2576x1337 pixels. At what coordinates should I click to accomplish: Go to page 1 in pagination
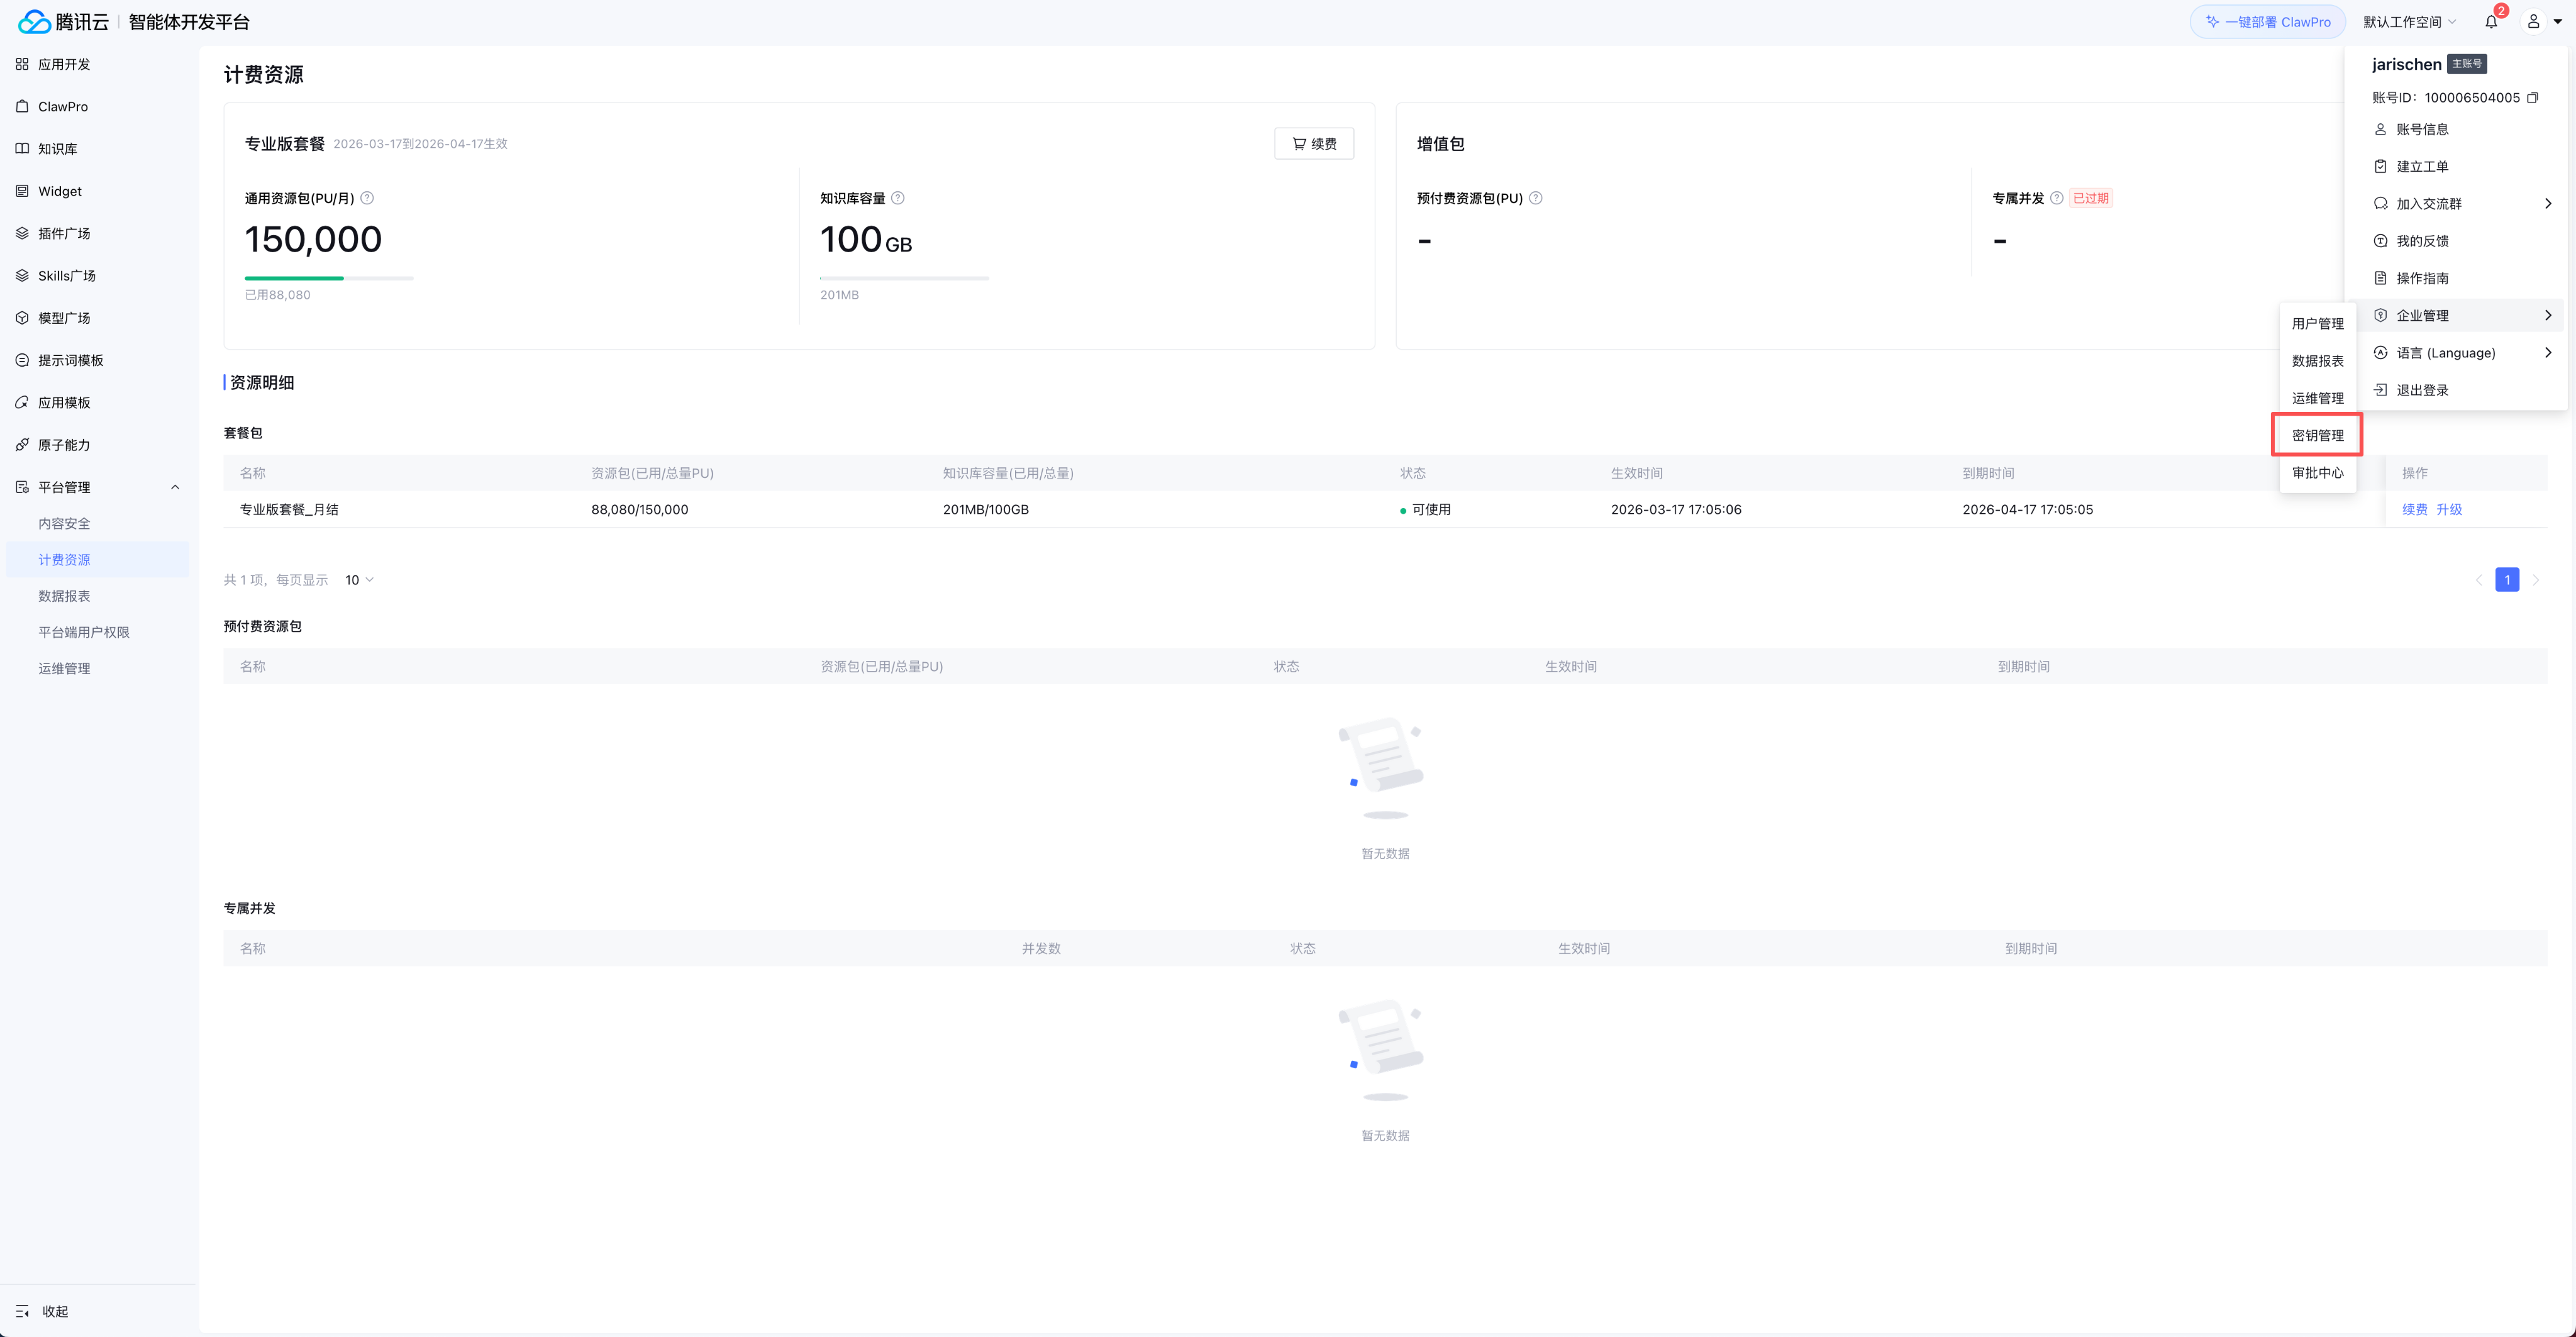tap(2507, 580)
